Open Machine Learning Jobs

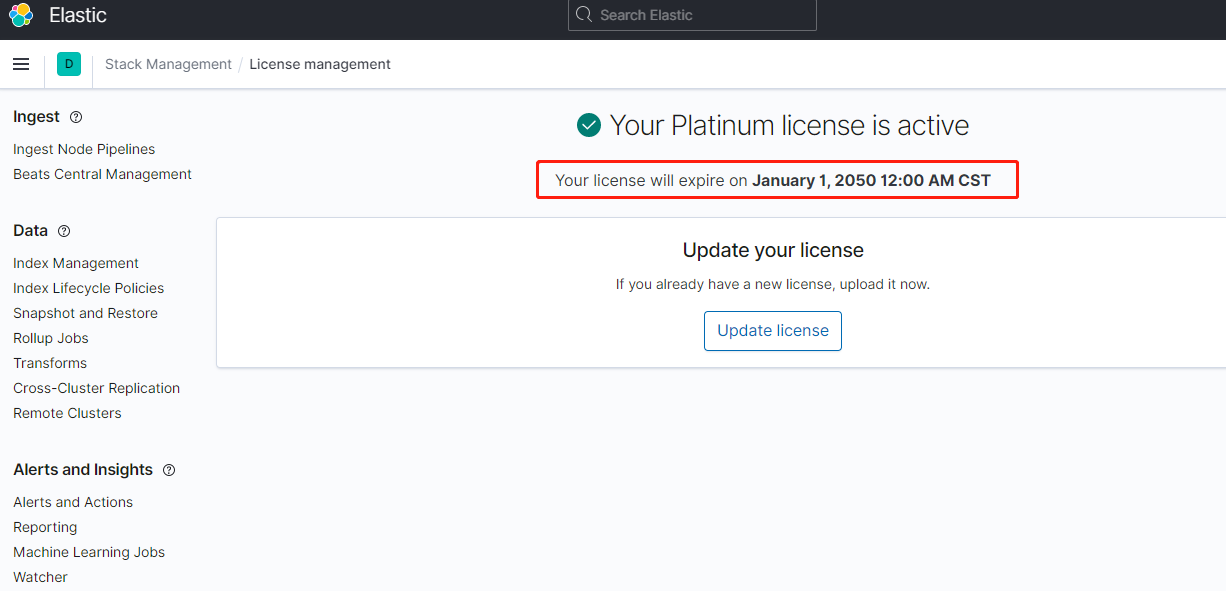pos(89,552)
